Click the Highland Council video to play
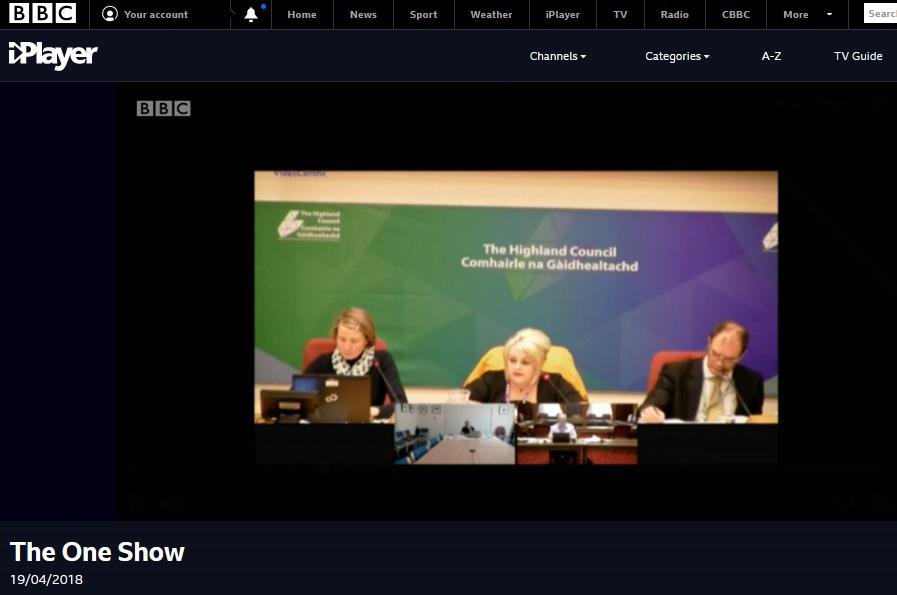This screenshot has height=595, width=897. pos(516,317)
